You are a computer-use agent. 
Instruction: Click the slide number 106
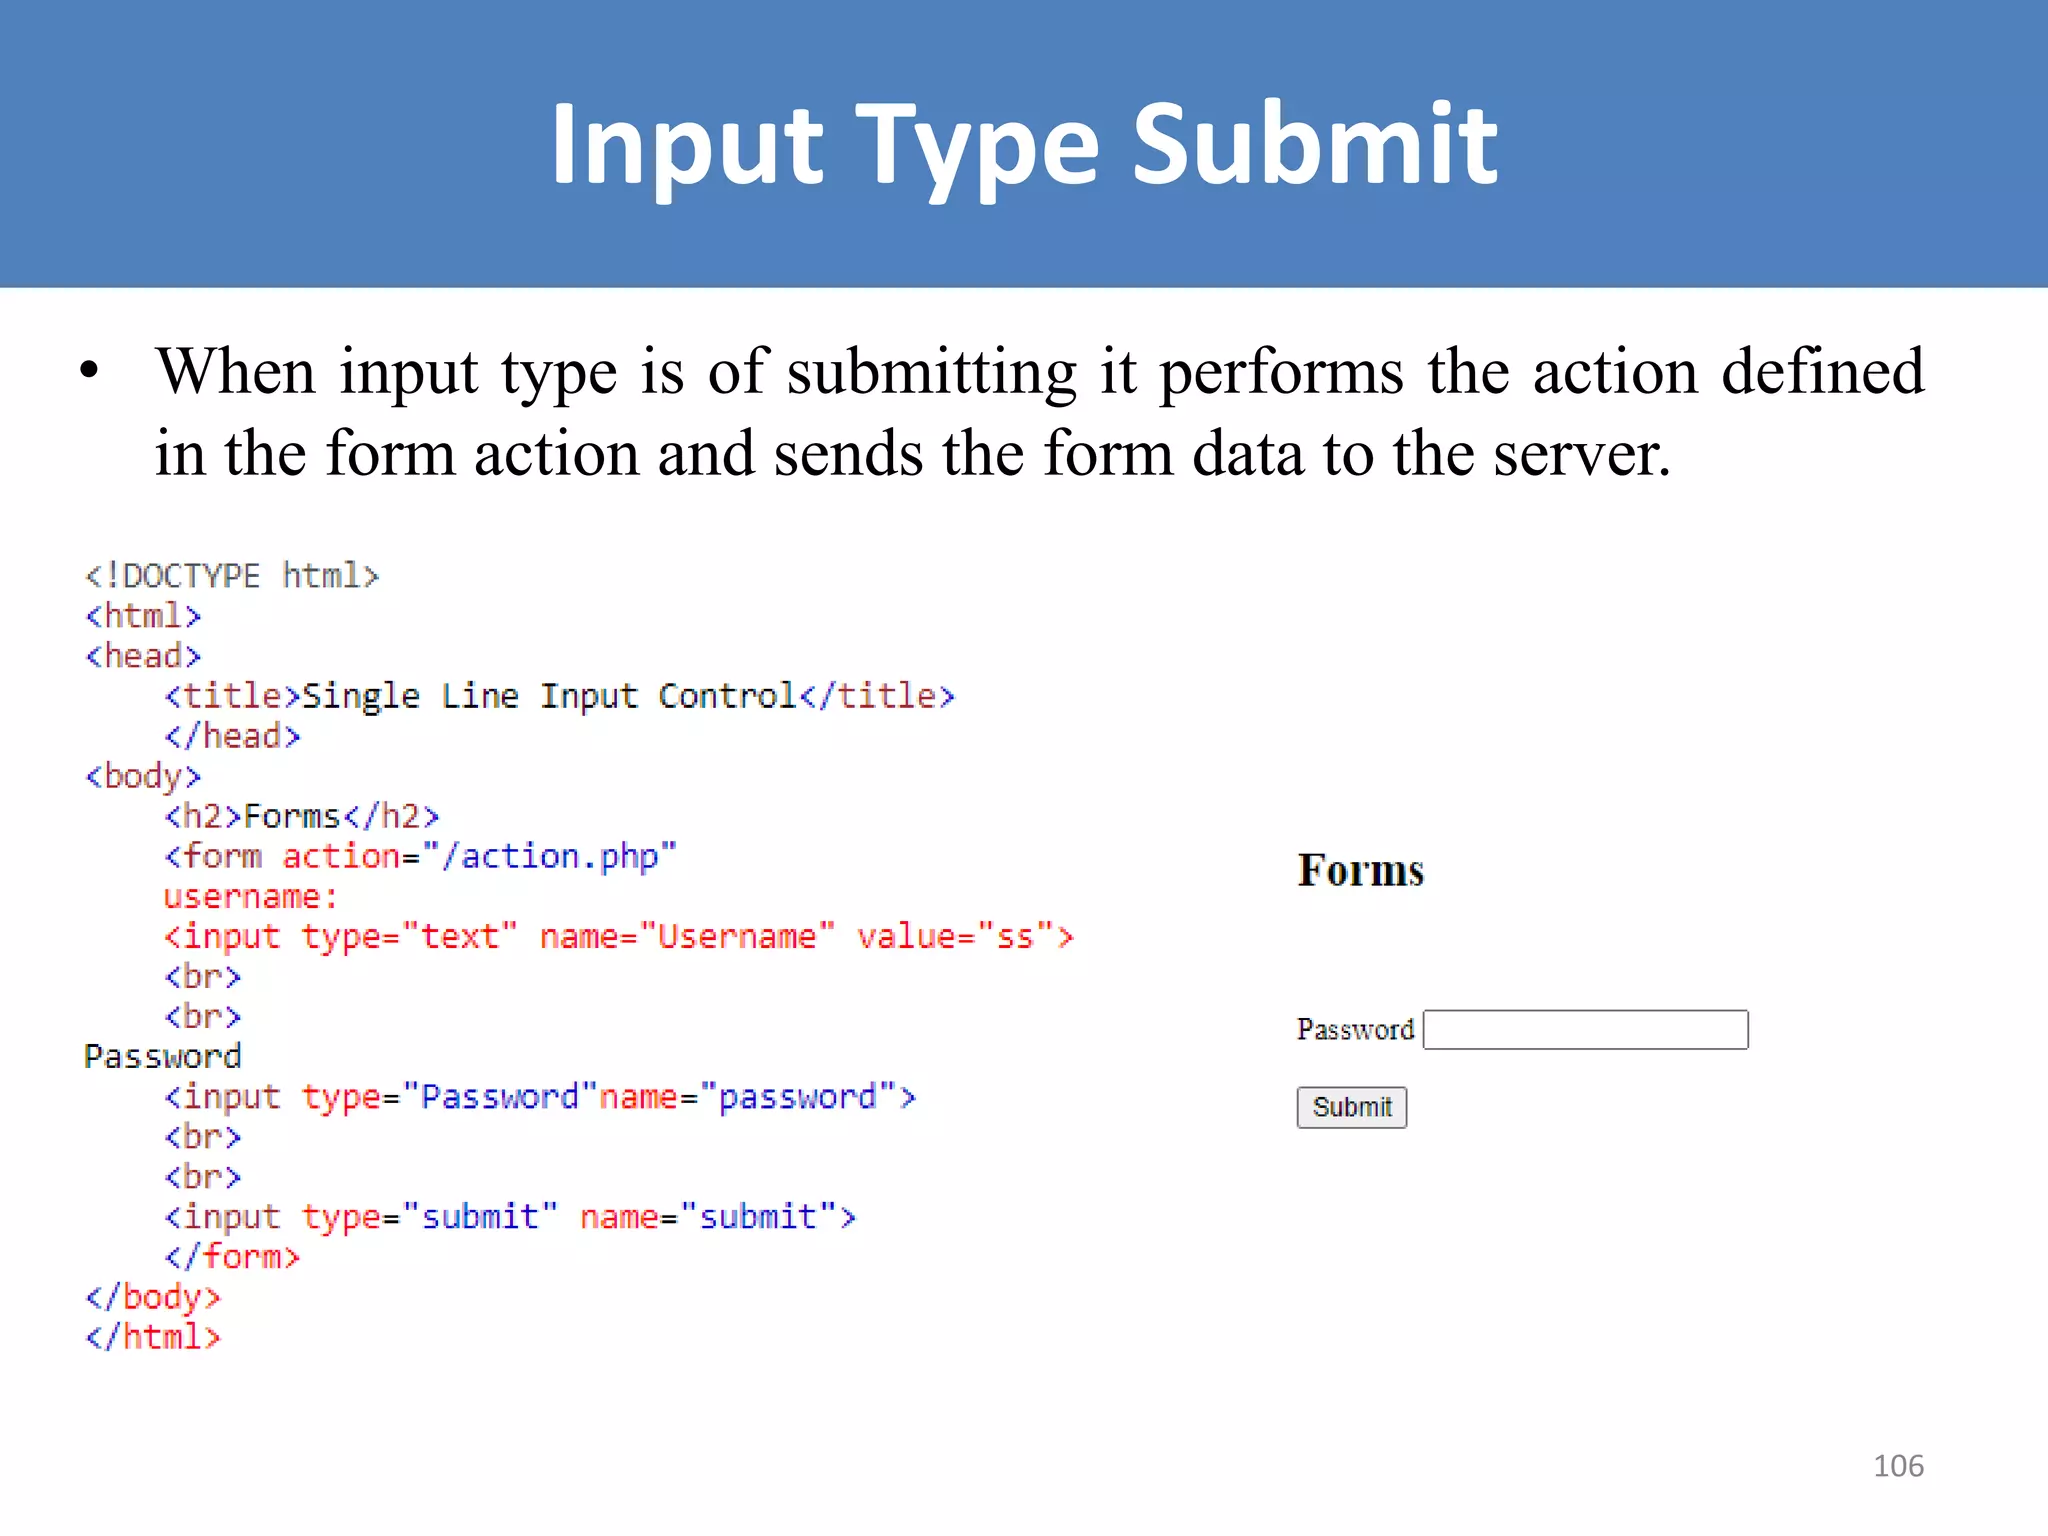click(x=1898, y=1466)
